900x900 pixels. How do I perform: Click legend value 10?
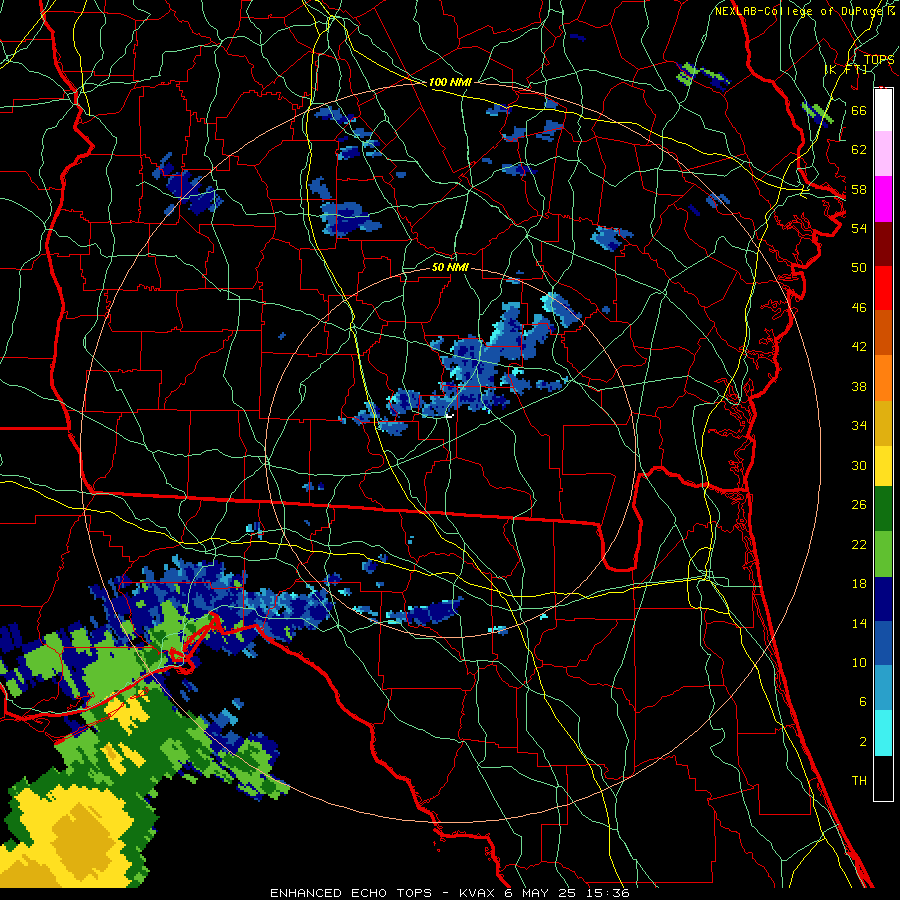[x=859, y=663]
